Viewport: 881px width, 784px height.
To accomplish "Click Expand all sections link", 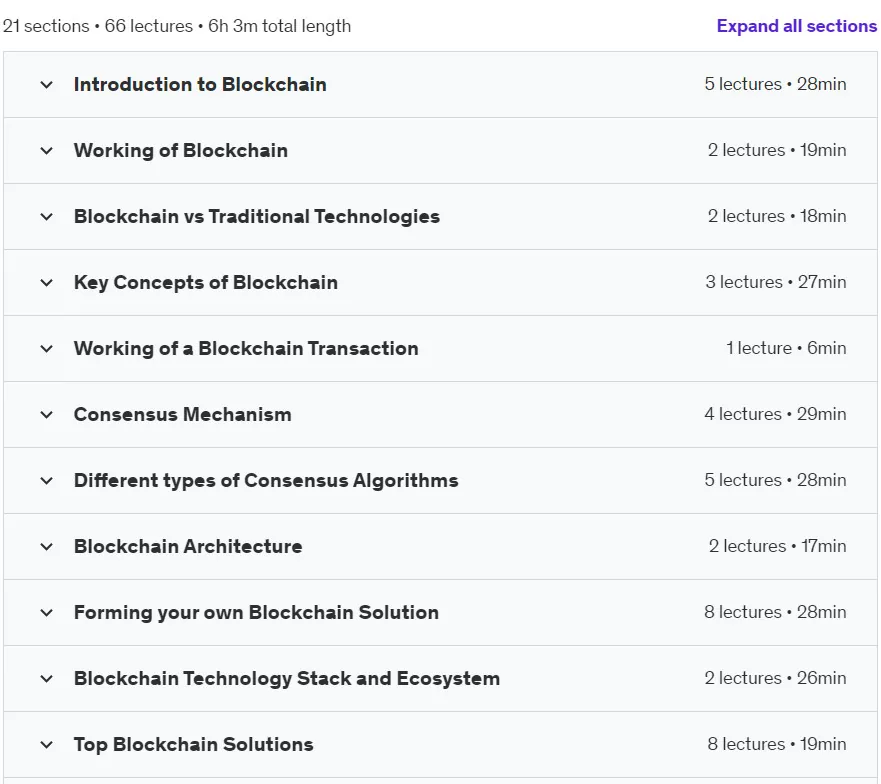I will 797,26.
